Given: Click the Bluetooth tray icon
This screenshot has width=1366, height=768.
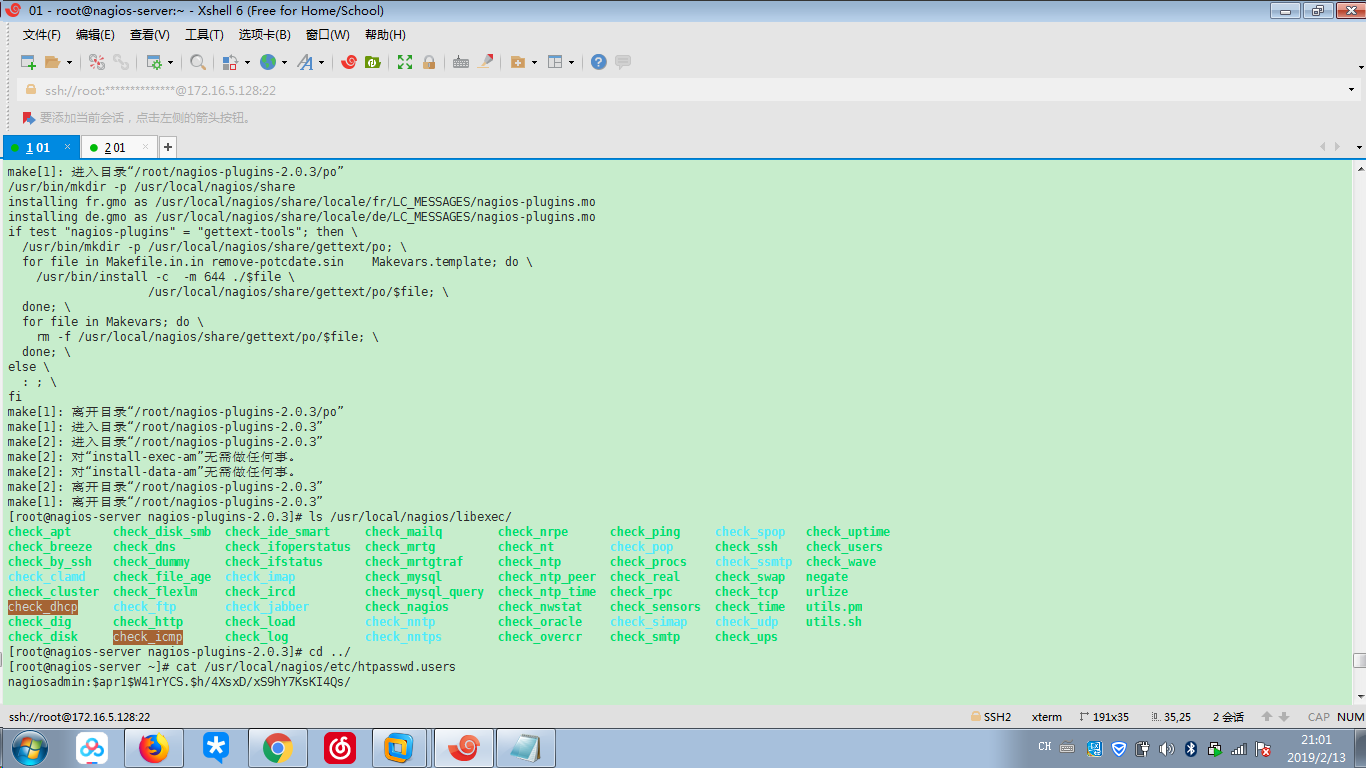Looking at the screenshot, I should [x=1191, y=748].
